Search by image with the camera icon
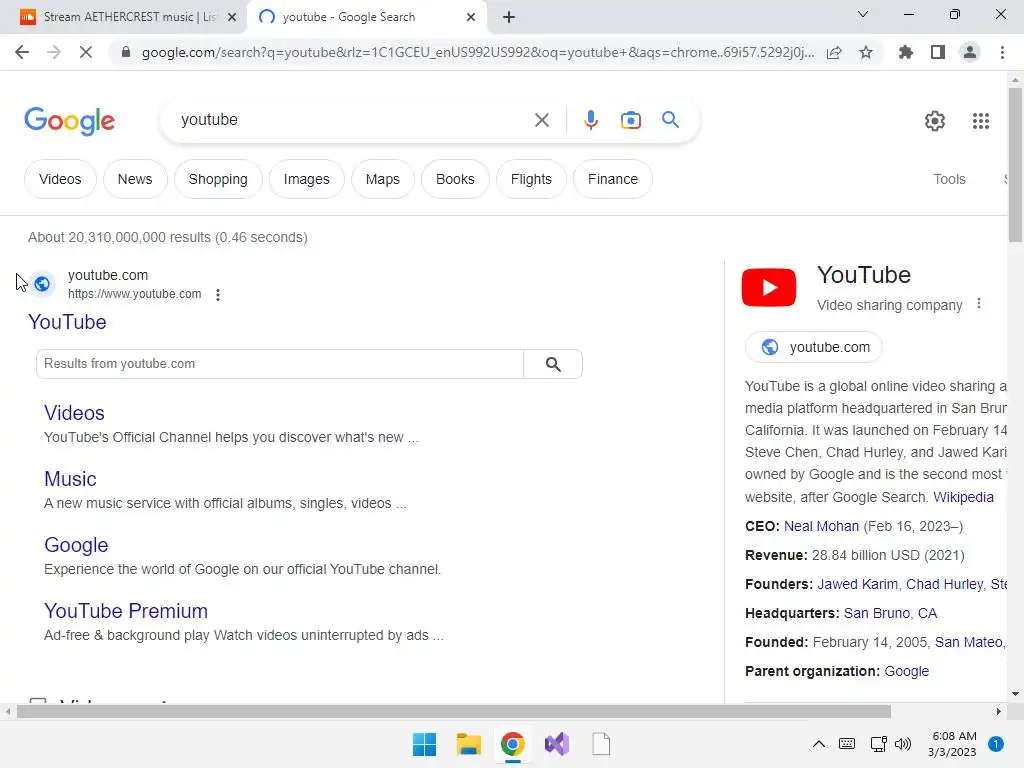This screenshot has height=768, width=1024. [x=630, y=120]
